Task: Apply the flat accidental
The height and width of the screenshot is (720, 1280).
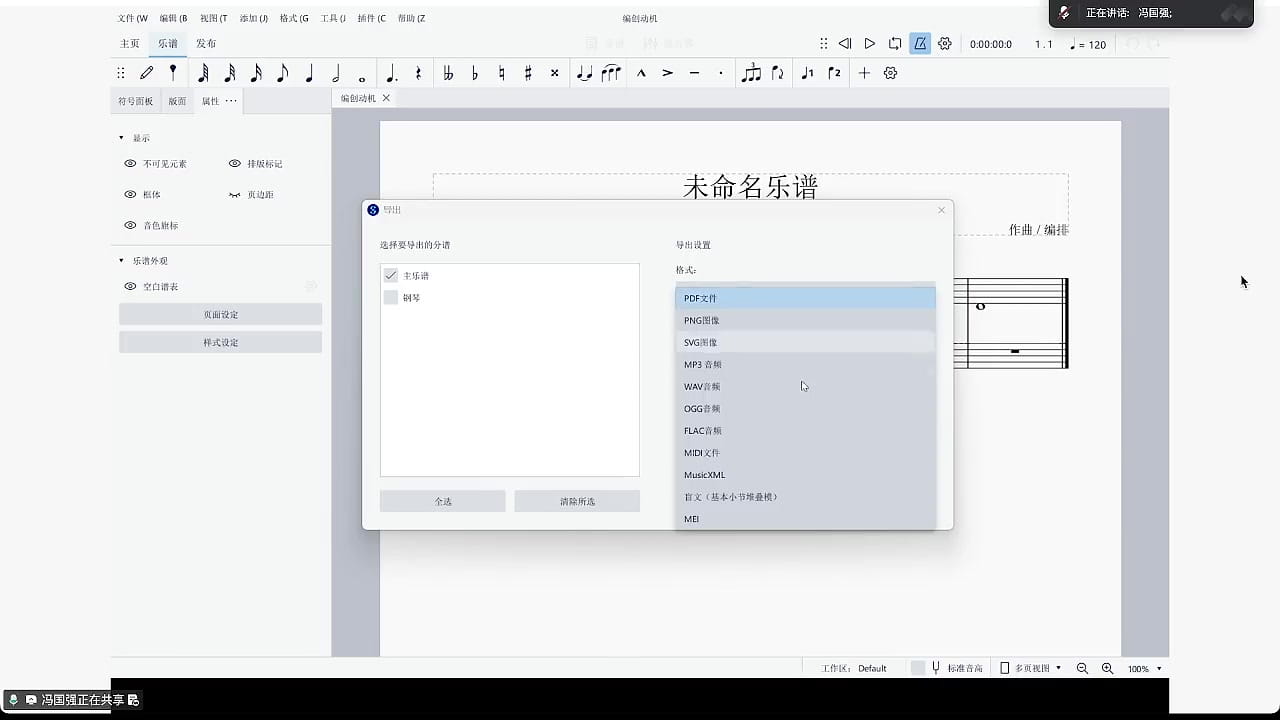Action: pyautogui.click(x=475, y=73)
